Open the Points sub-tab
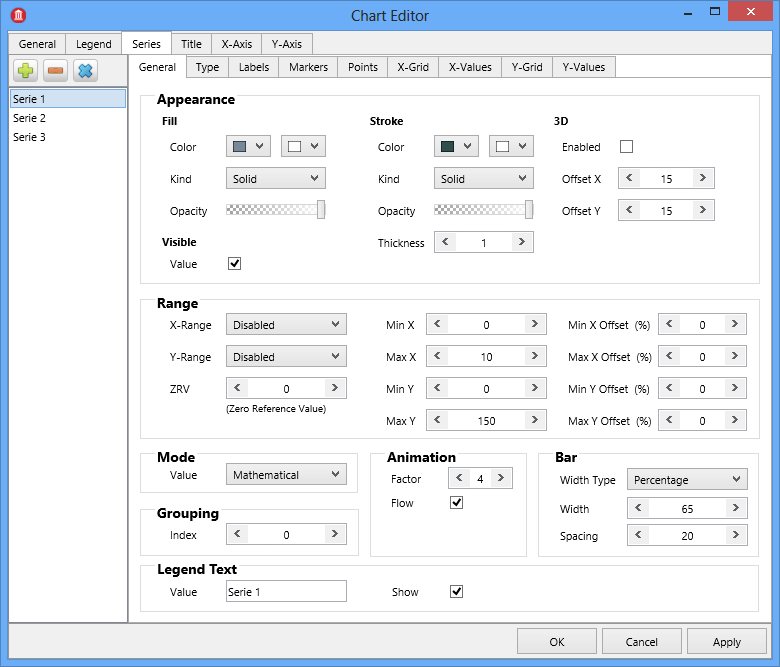 click(363, 67)
